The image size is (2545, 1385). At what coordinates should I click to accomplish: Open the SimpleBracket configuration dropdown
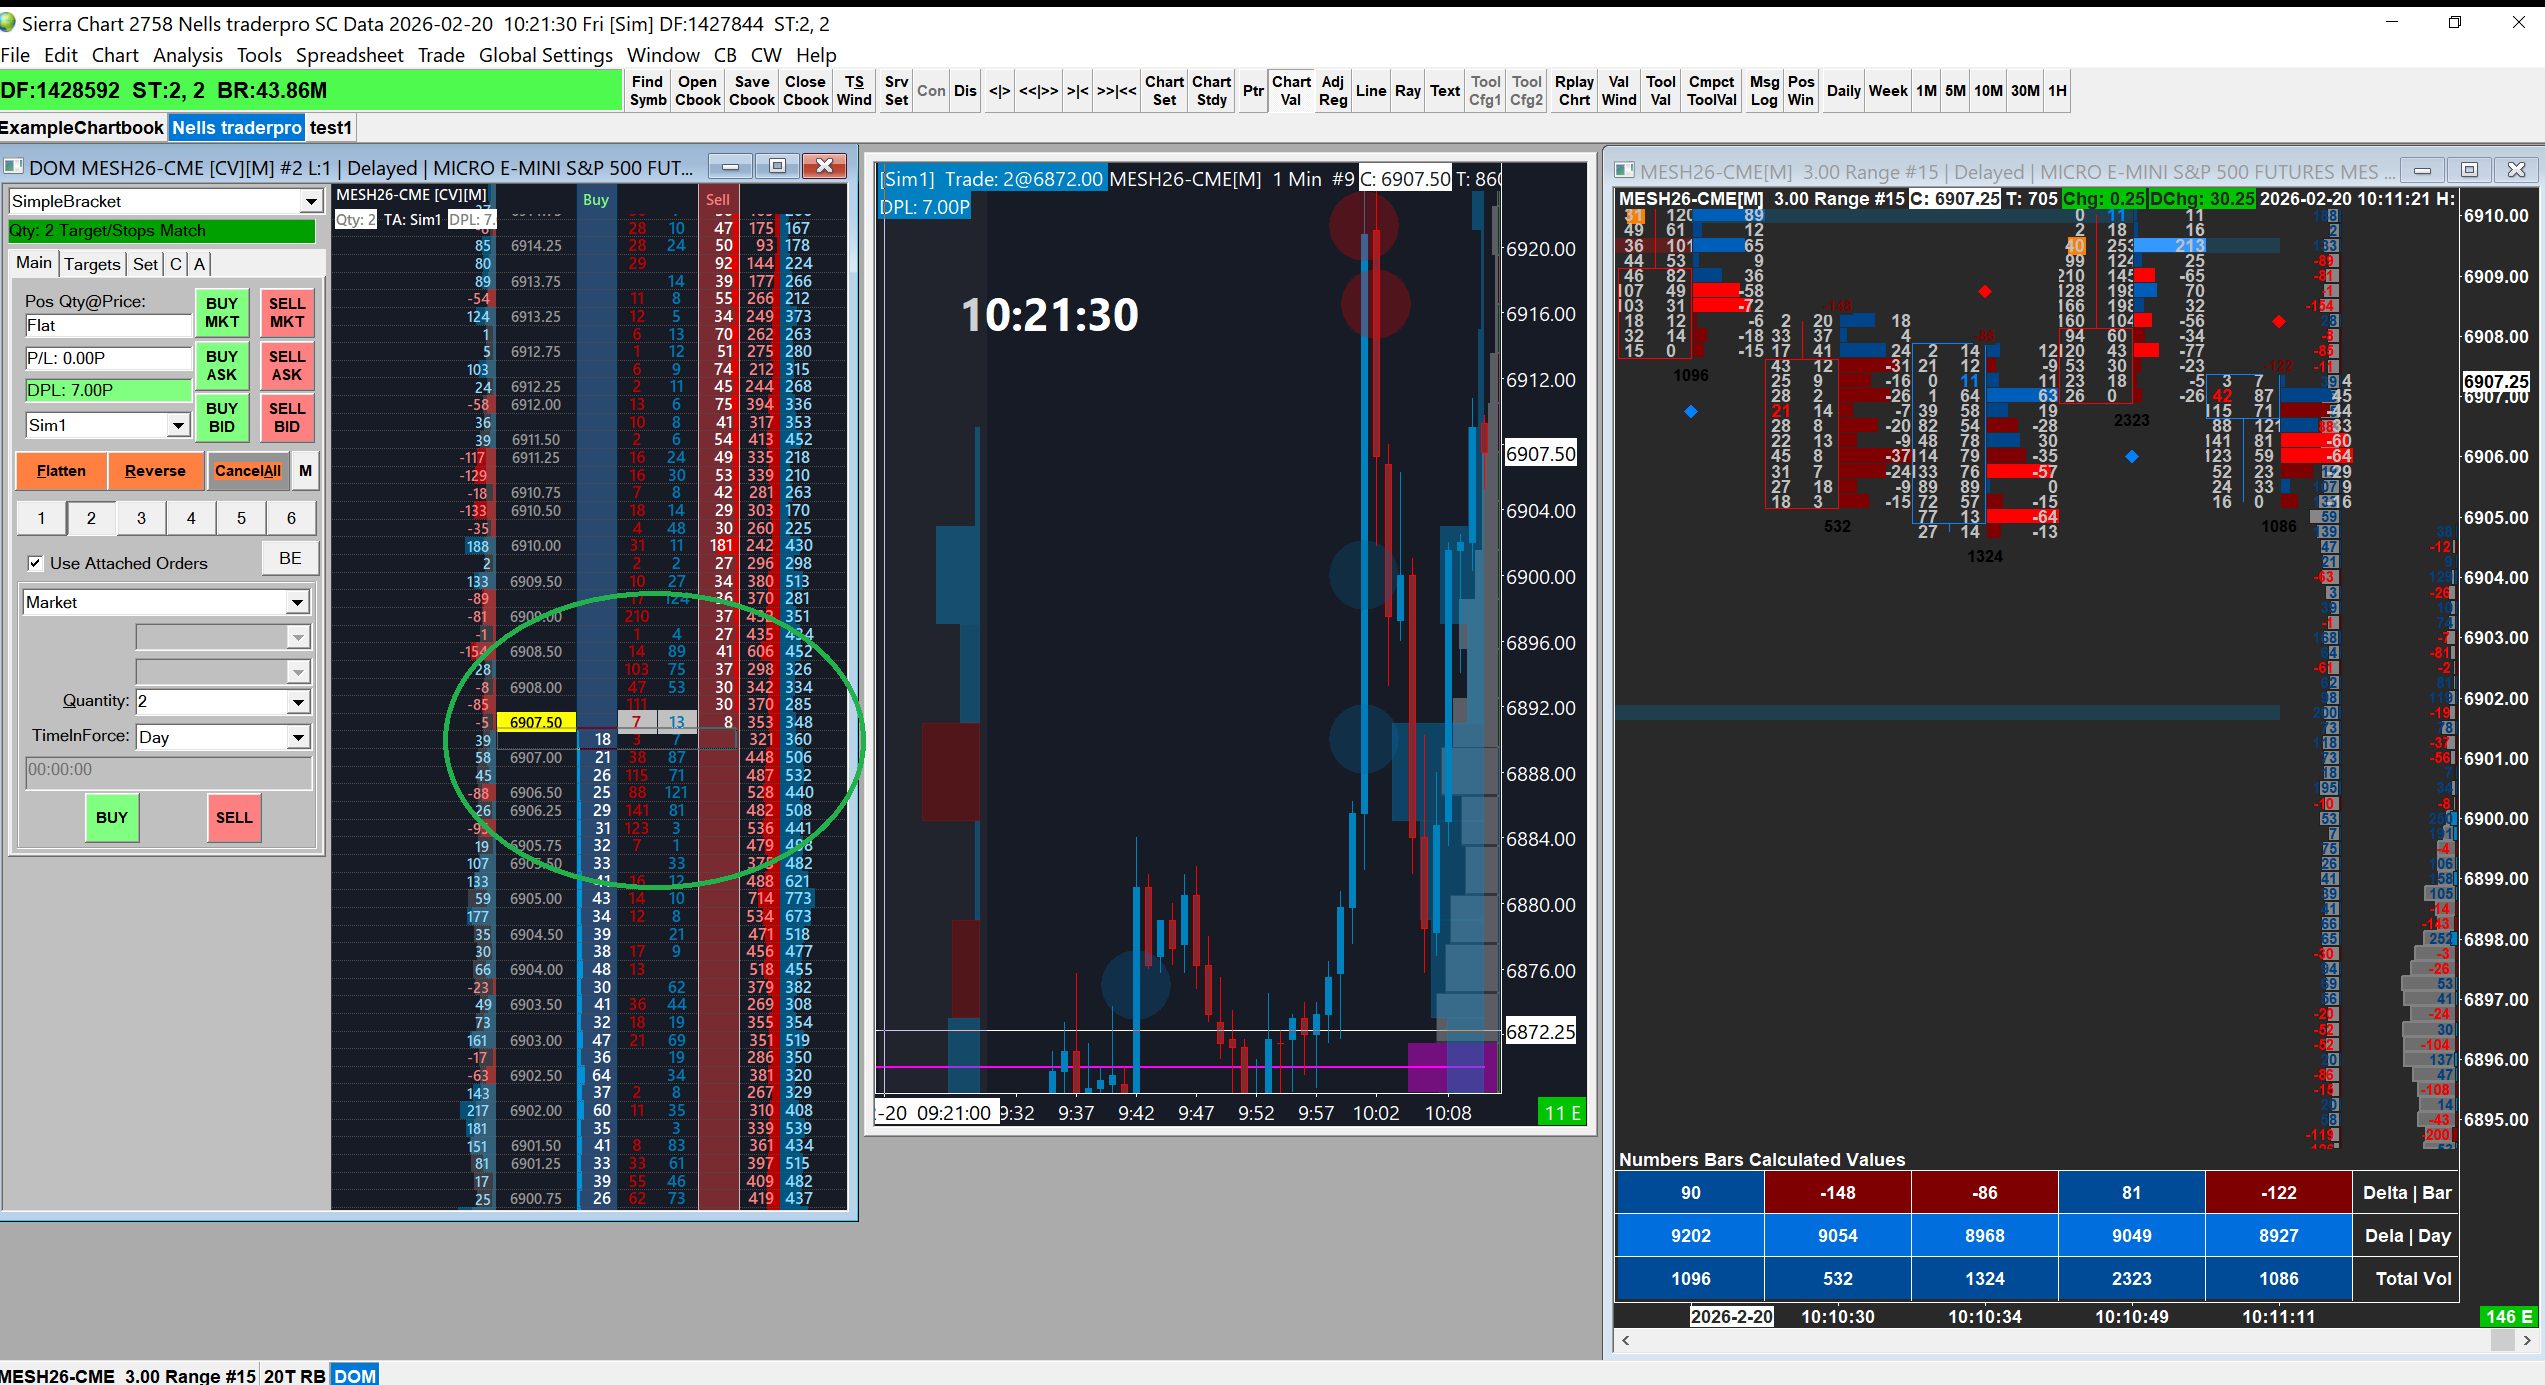[x=311, y=202]
